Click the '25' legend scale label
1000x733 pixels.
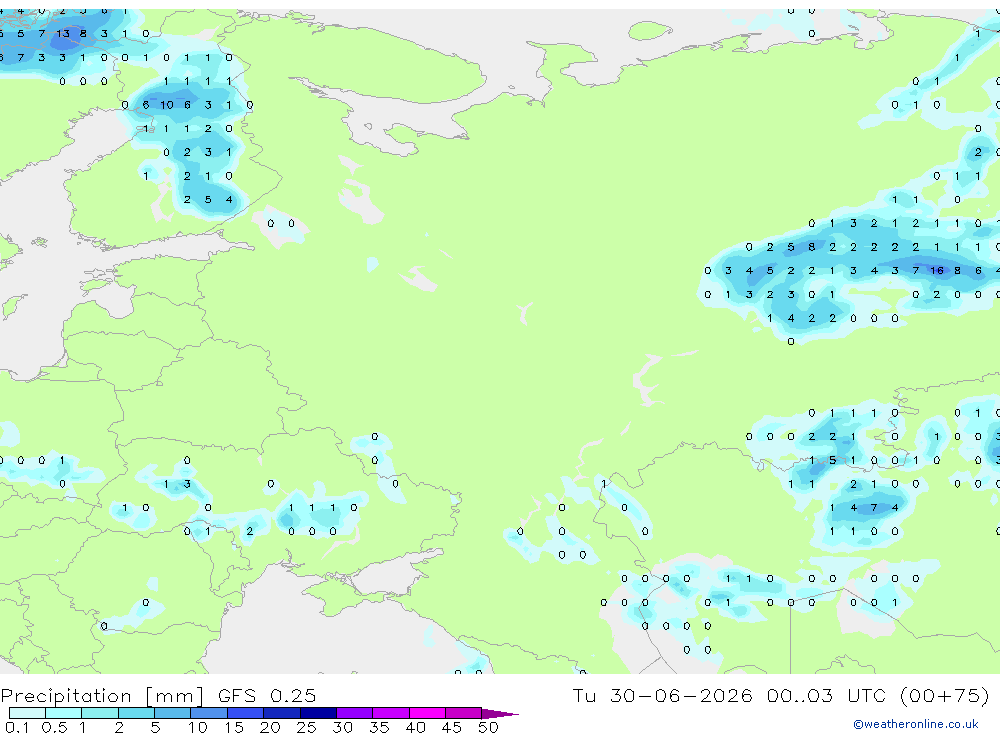(306, 727)
